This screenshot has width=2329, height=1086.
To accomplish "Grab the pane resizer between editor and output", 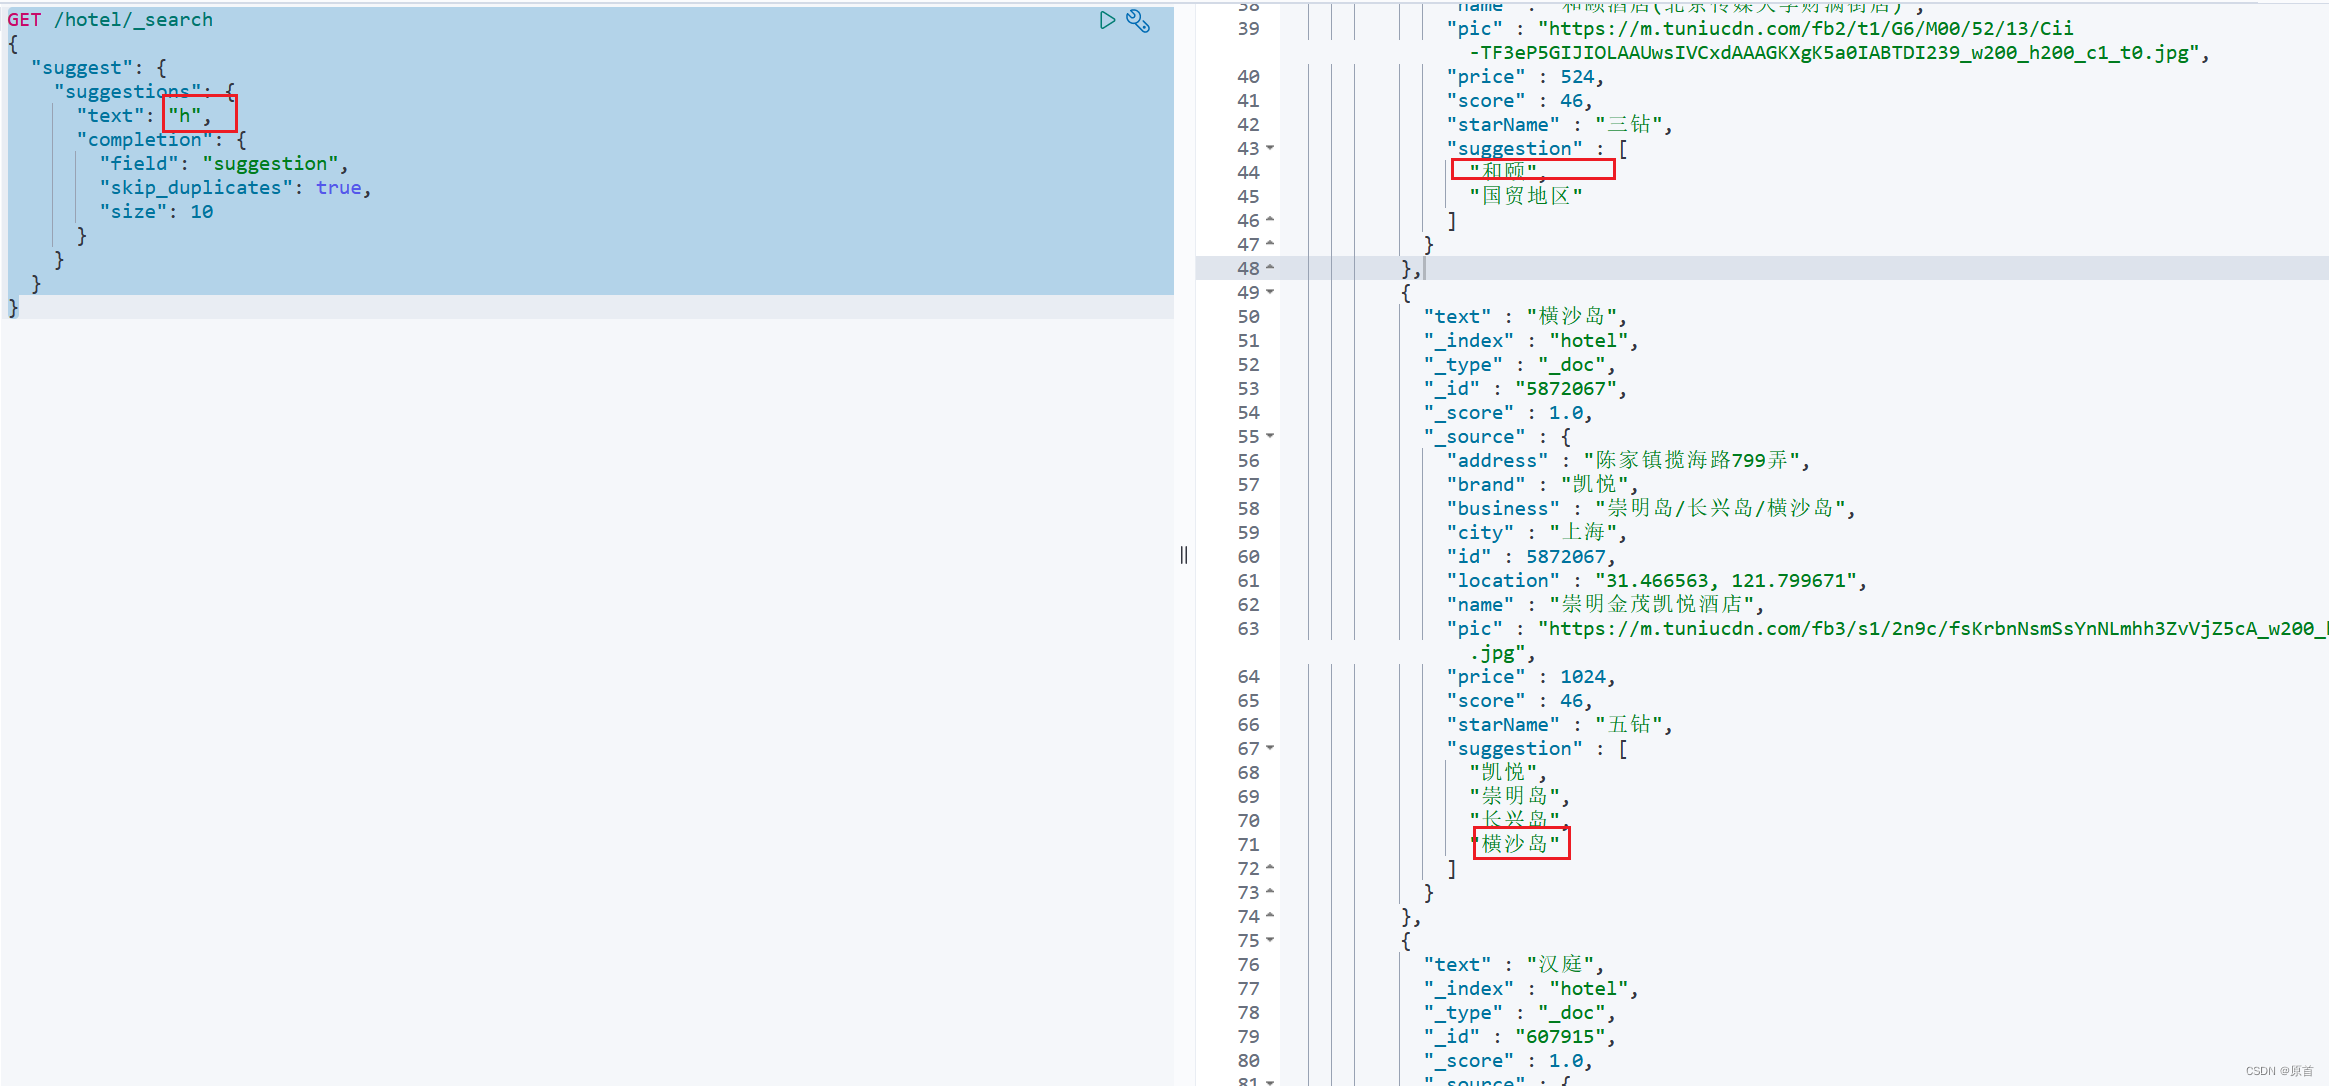I will tap(1184, 555).
